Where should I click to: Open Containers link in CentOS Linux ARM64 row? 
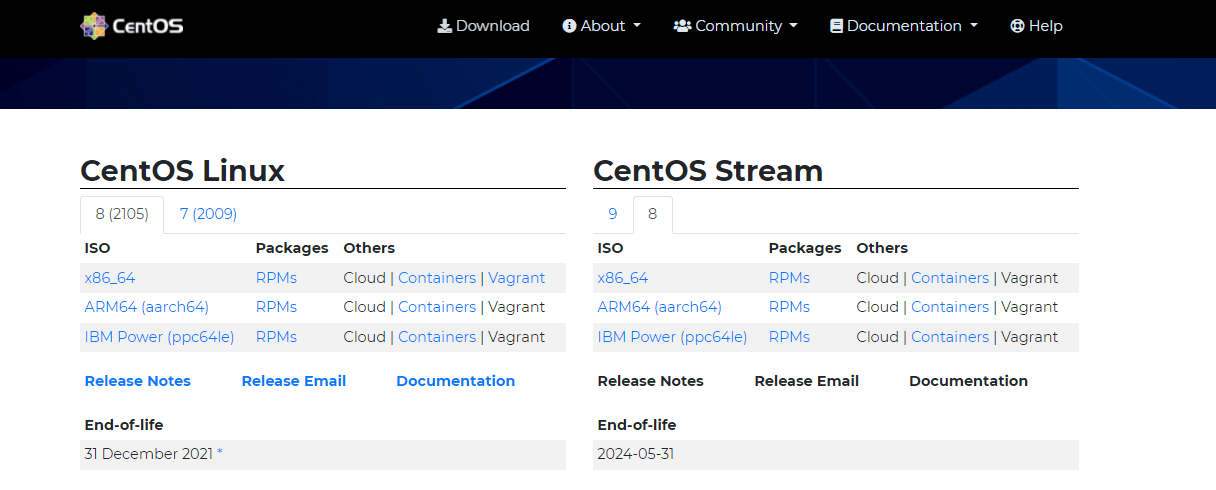[437, 307]
